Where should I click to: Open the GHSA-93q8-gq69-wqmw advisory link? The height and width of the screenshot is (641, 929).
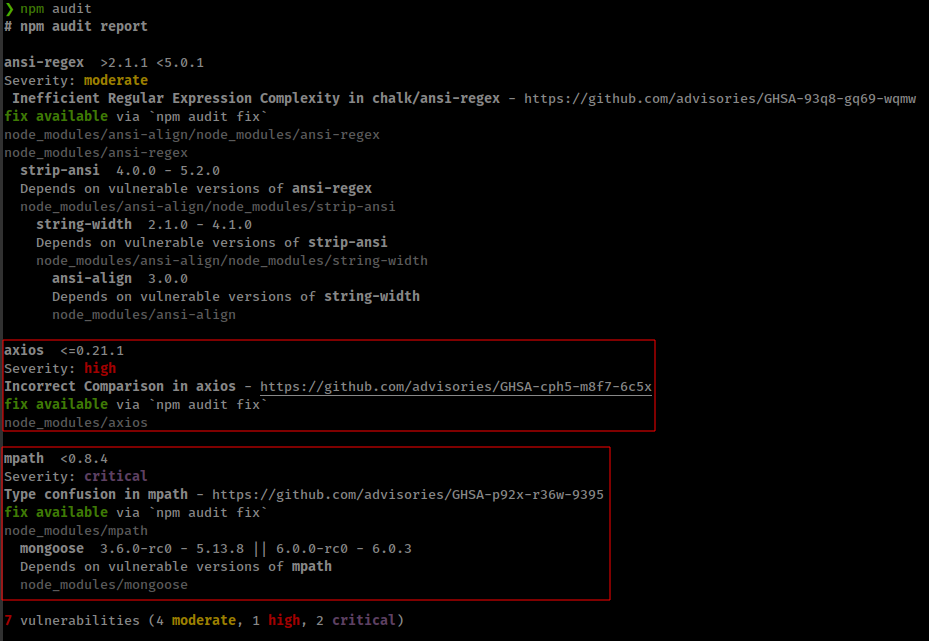(x=719, y=99)
